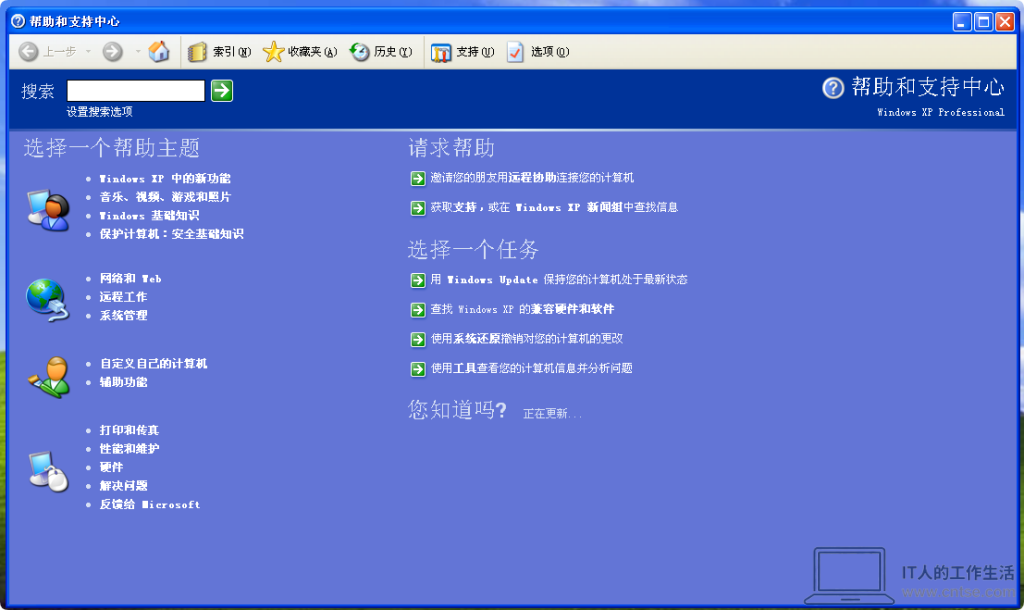This screenshot has height=610, width=1024.
Task: Click green arrow beside 兼容硬件和软件
Action: point(418,310)
